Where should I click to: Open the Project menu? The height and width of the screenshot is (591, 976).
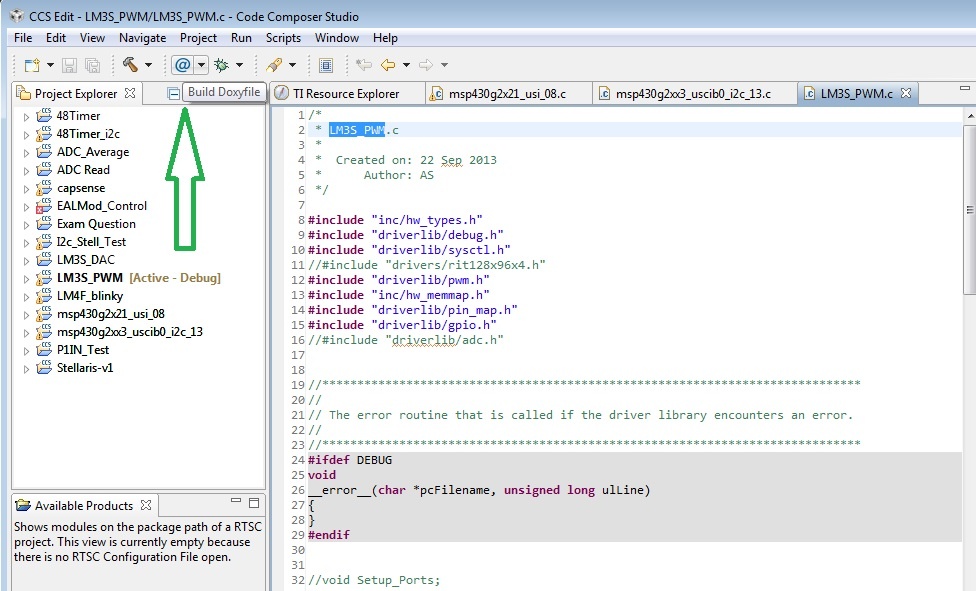tap(198, 38)
